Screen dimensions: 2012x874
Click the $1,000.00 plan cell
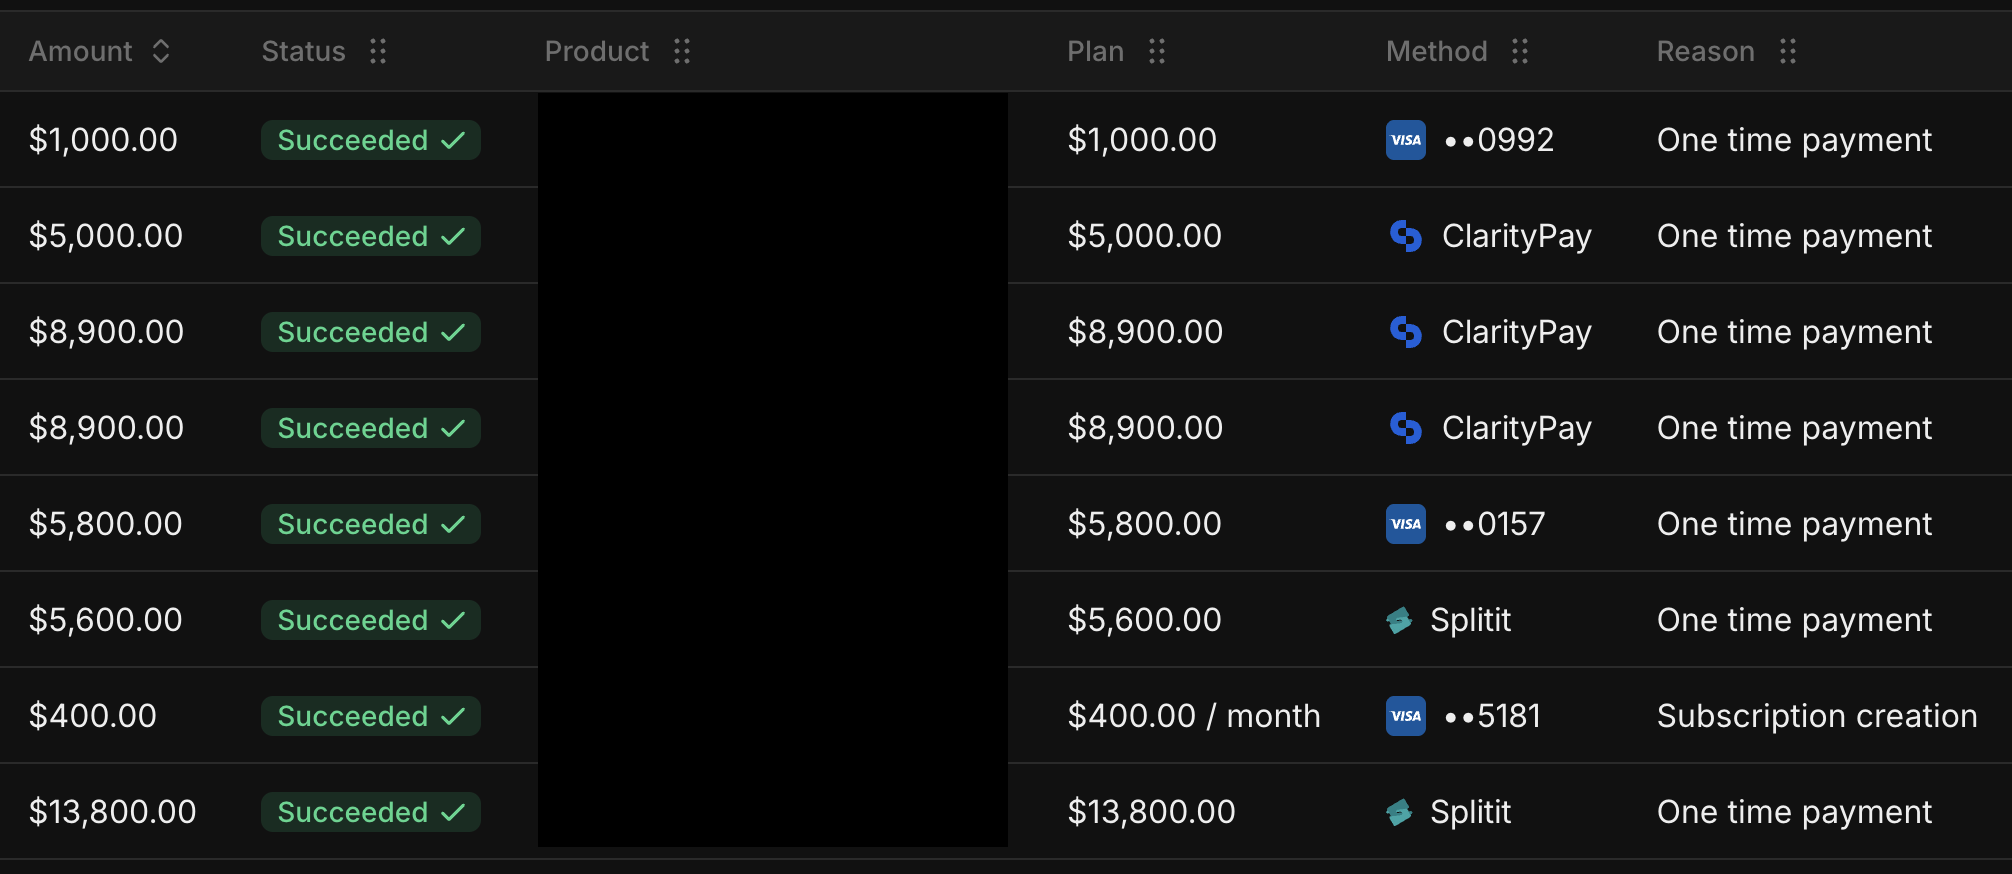(1142, 140)
